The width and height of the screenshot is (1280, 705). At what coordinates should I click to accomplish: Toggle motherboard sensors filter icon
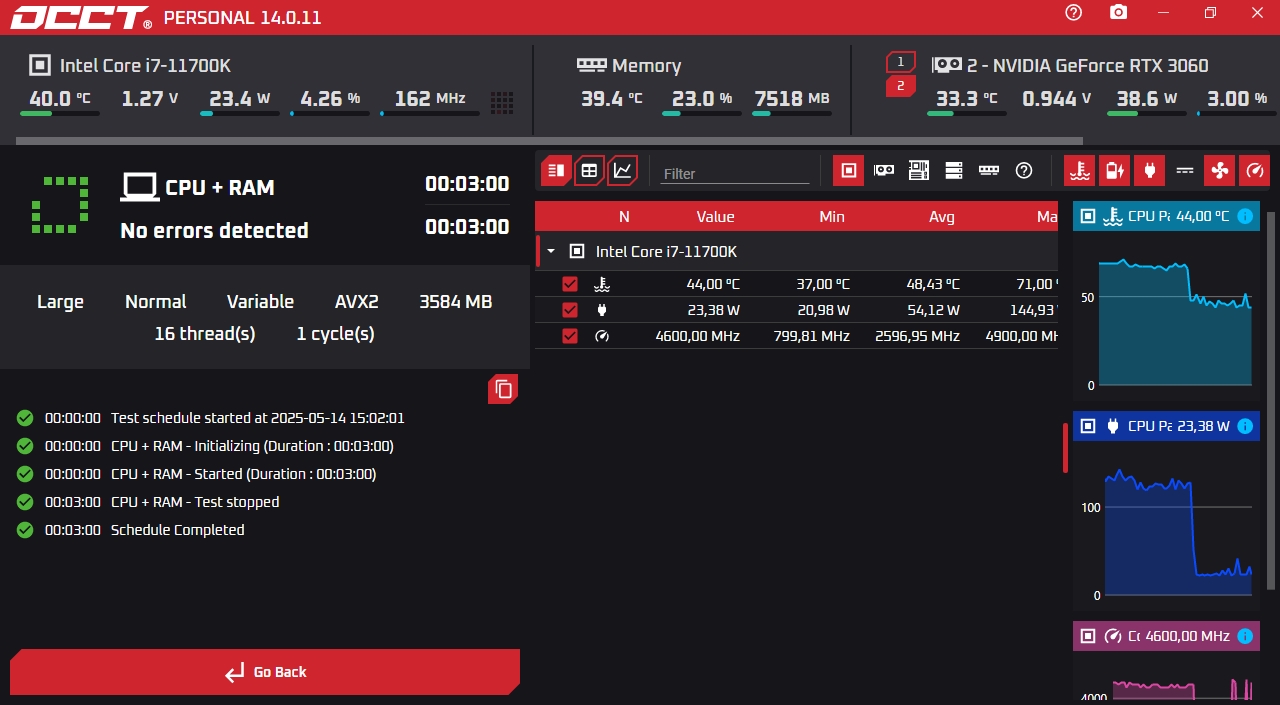[x=919, y=171]
